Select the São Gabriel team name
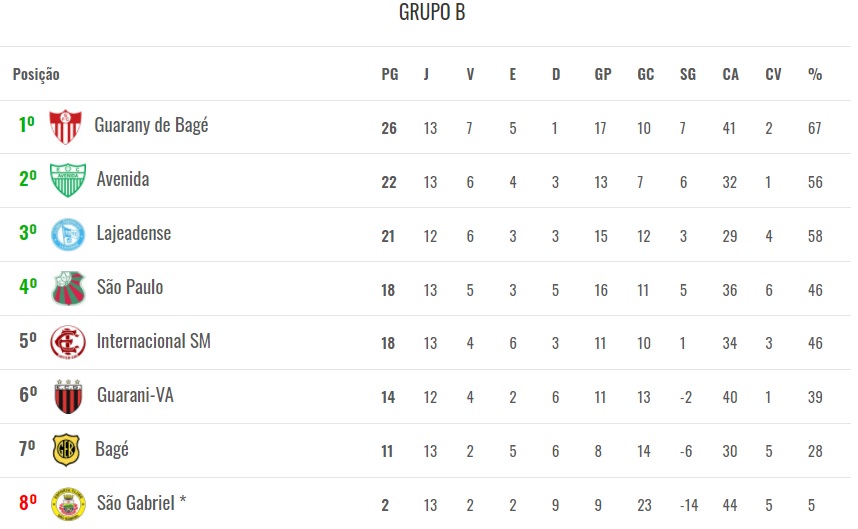Image resolution: width=858 pixels, height=529 pixels. pyautogui.click(x=142, y=503)
